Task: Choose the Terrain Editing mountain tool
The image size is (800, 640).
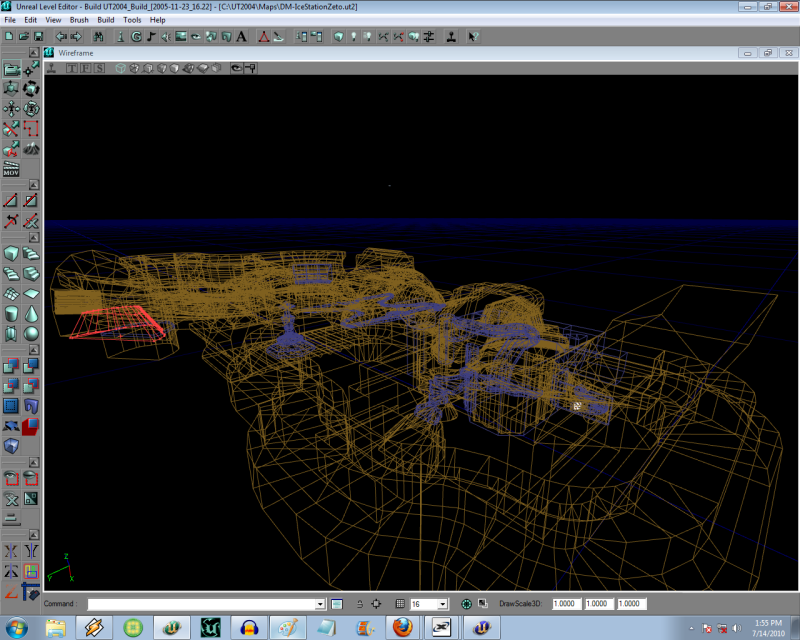Action: (x=31, y=149)
